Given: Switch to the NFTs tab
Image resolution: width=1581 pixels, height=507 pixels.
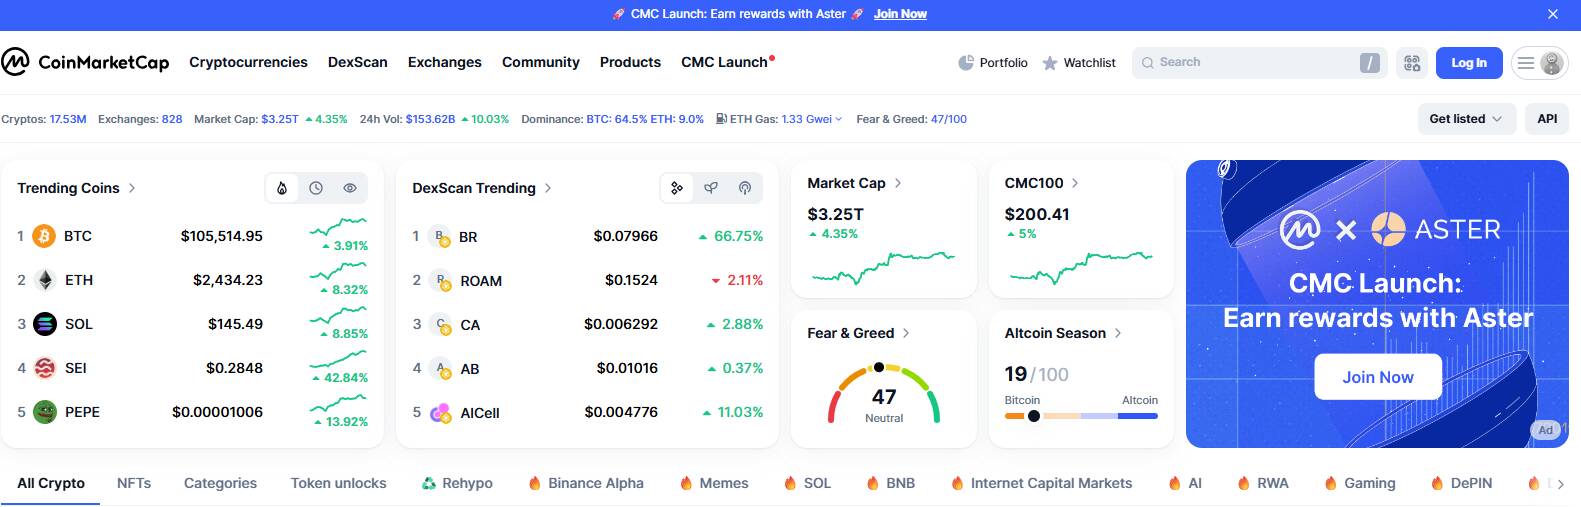Looking at the screenshot, I should pos(134,483).
